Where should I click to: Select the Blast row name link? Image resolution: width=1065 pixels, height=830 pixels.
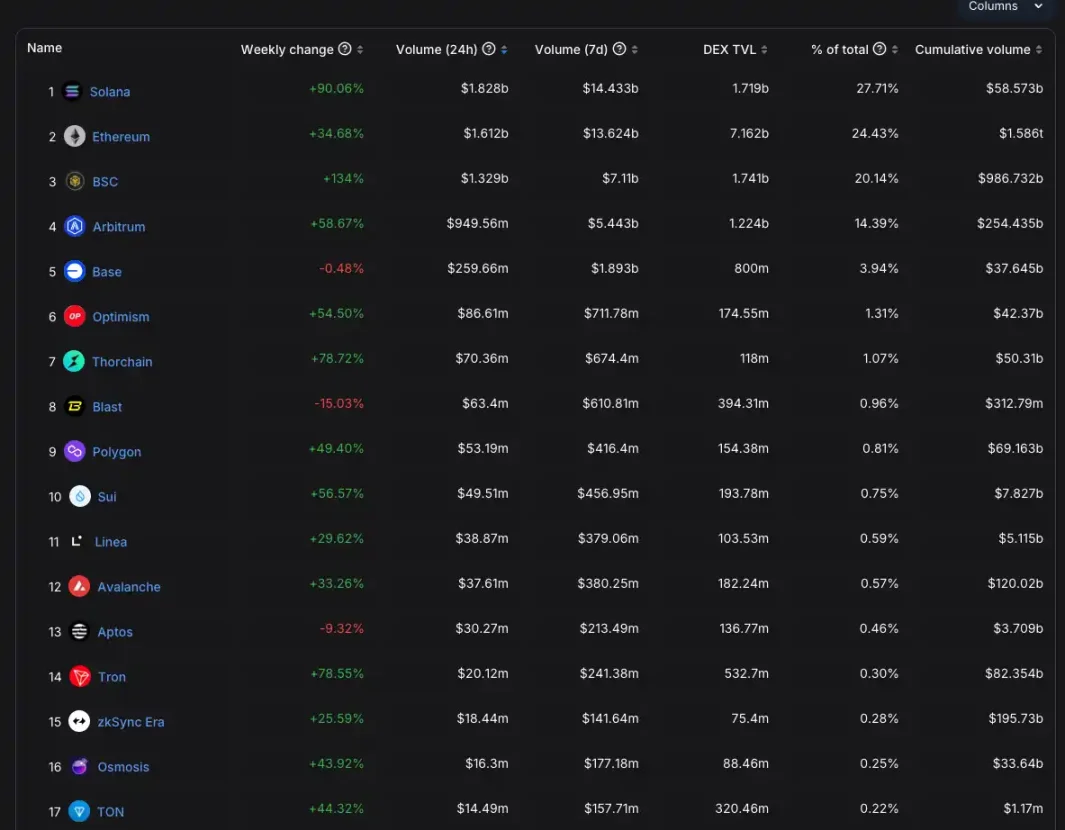tap(107, 407)
